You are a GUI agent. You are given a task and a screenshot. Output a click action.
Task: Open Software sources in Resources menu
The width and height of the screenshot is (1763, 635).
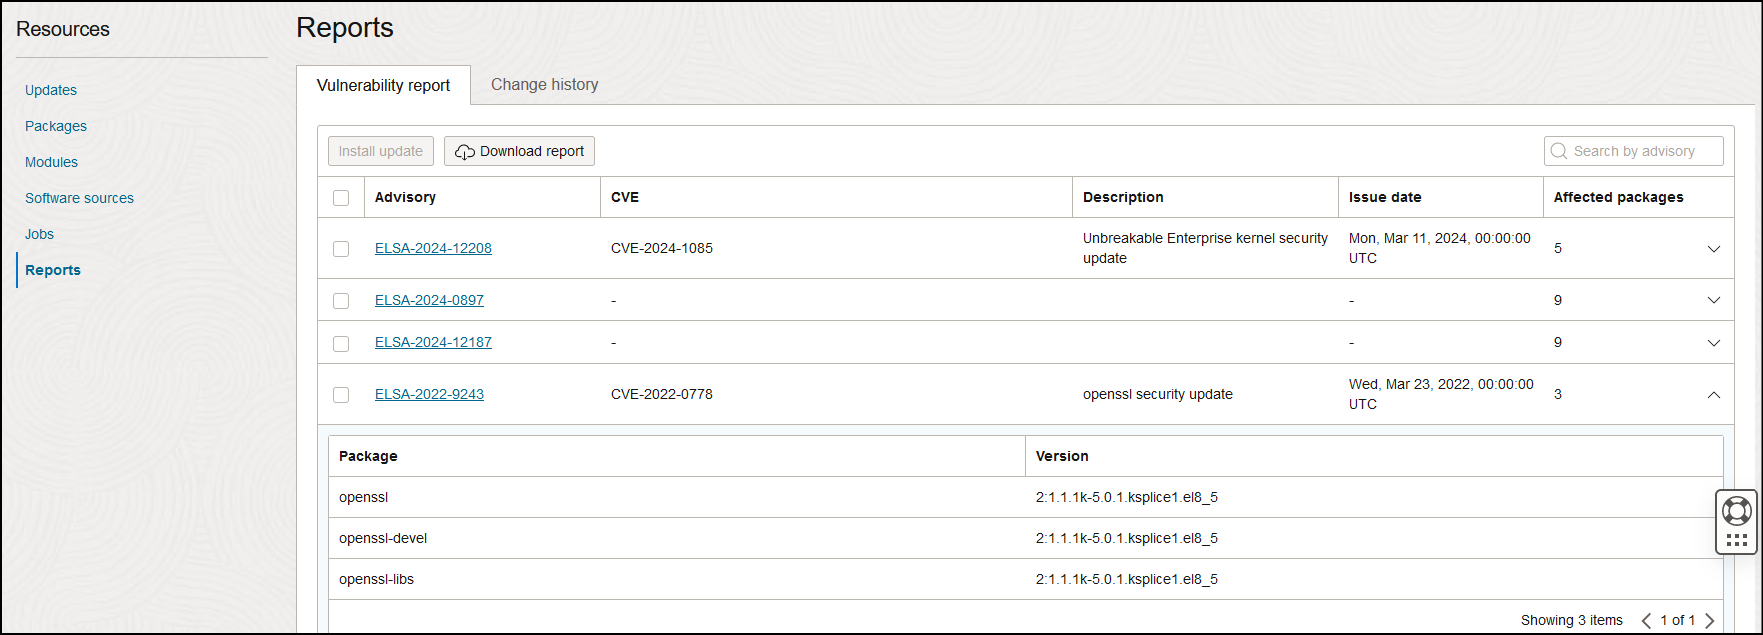click(79, 198)
